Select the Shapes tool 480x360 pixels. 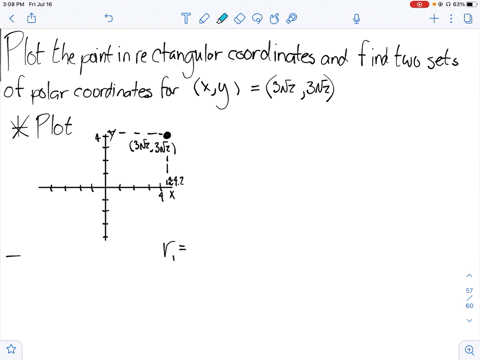(x=274, y=18)
